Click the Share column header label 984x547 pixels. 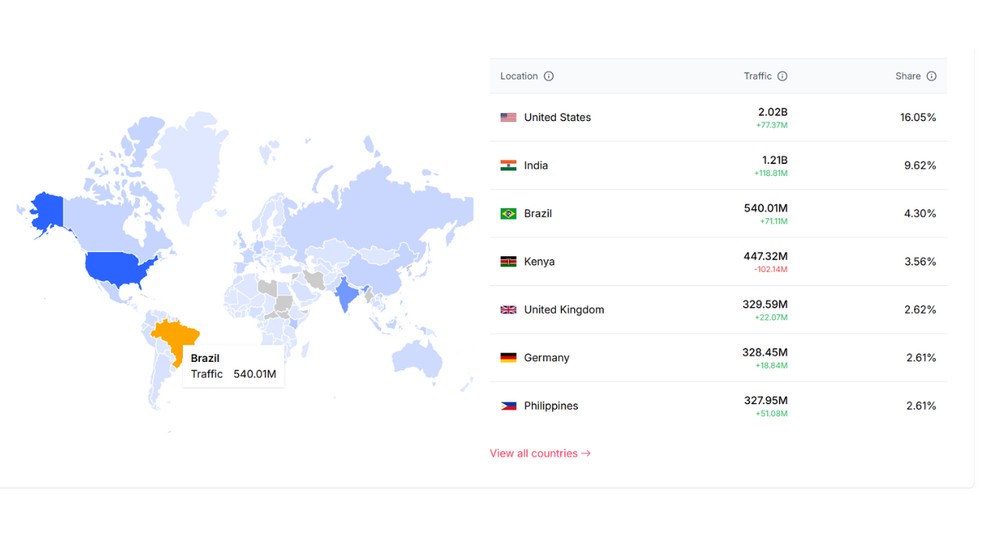click(x=908, y=76)
